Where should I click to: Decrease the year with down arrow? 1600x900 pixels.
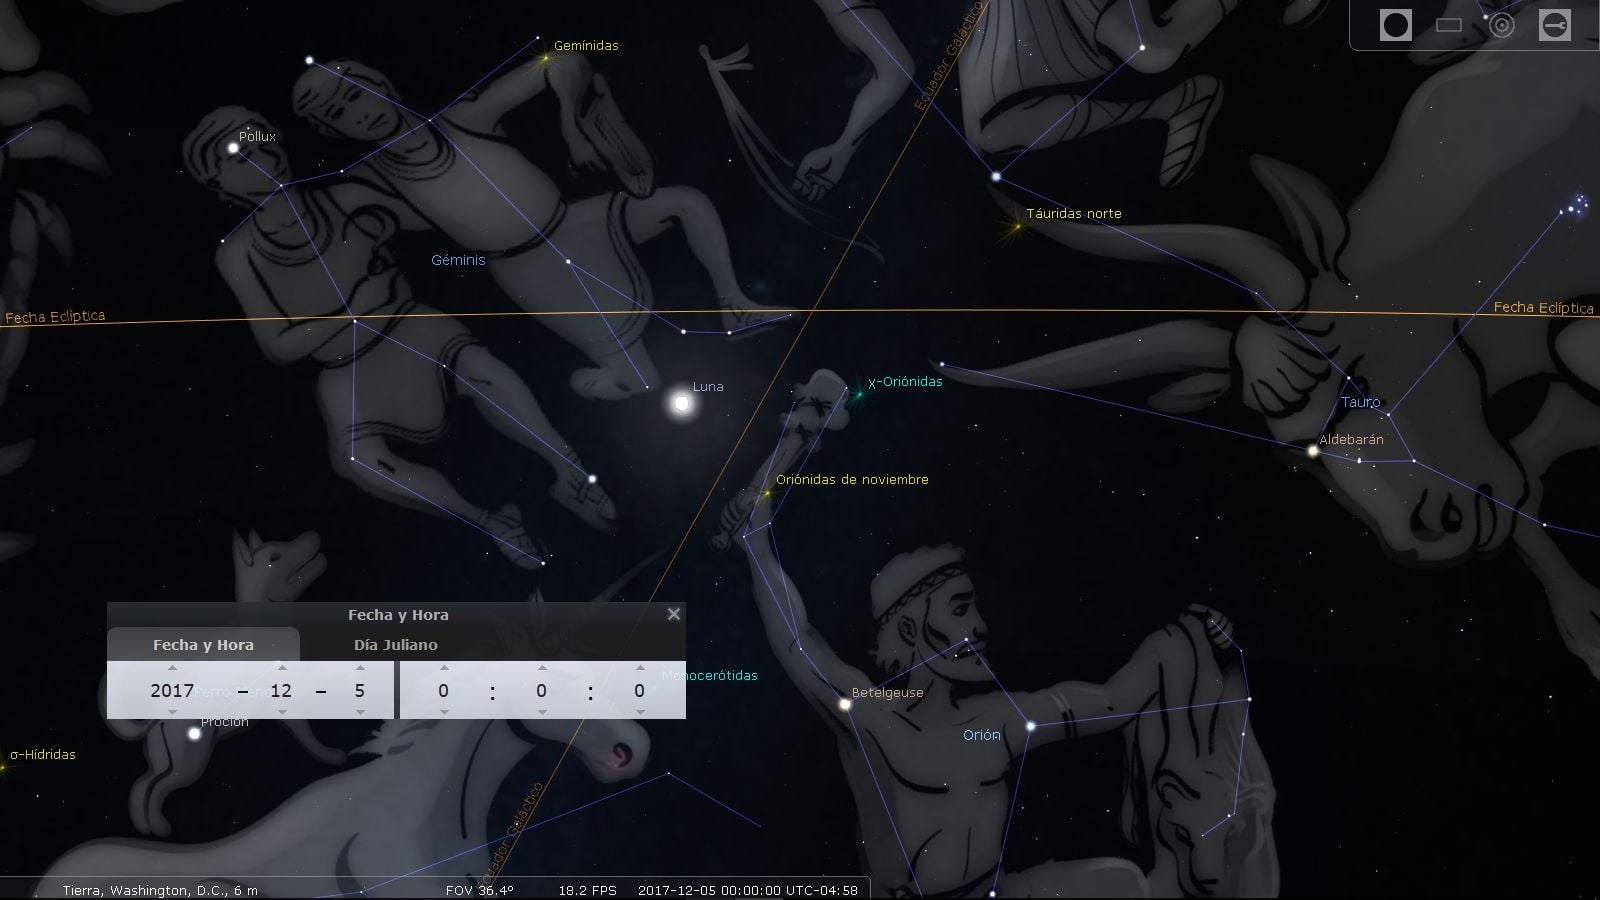pos(172,712)
